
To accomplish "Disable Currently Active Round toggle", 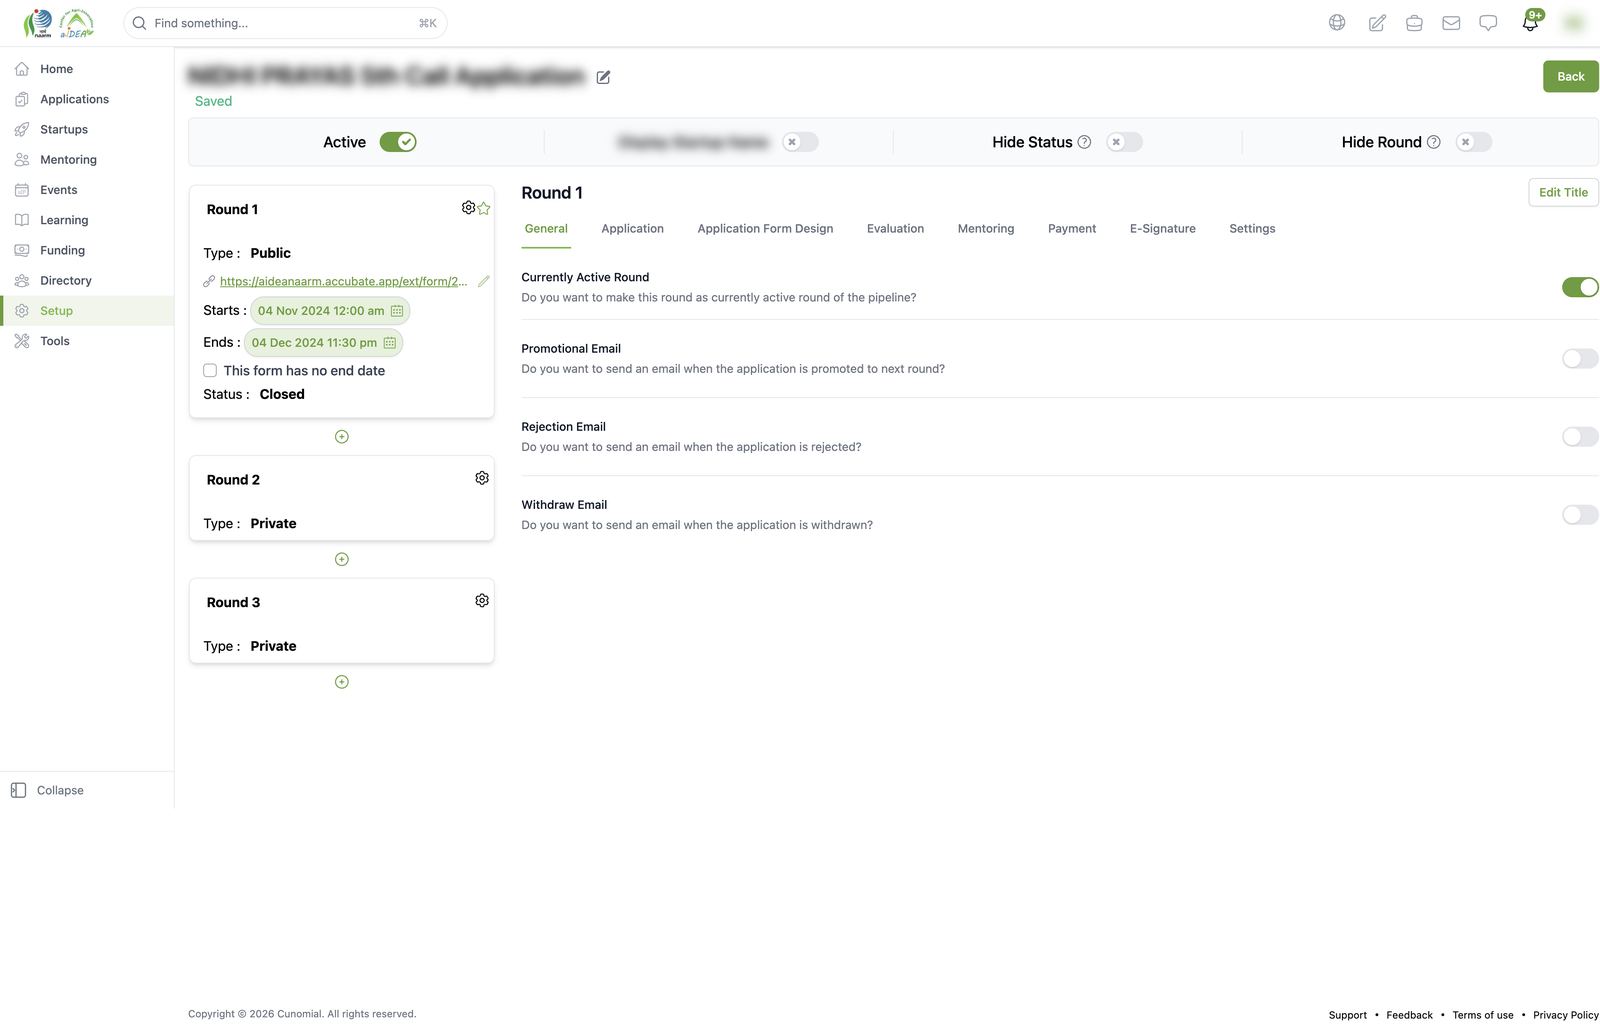I will [1580, 287].
